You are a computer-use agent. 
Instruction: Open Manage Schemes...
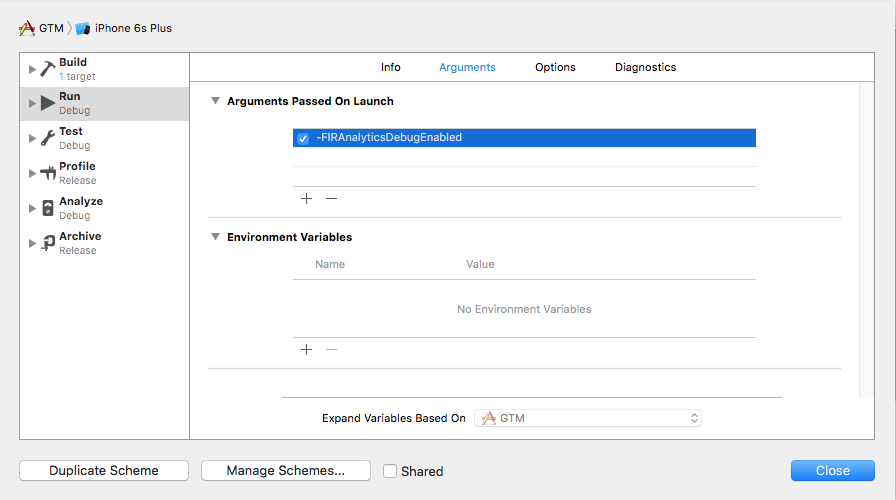[x=286, y=471]
